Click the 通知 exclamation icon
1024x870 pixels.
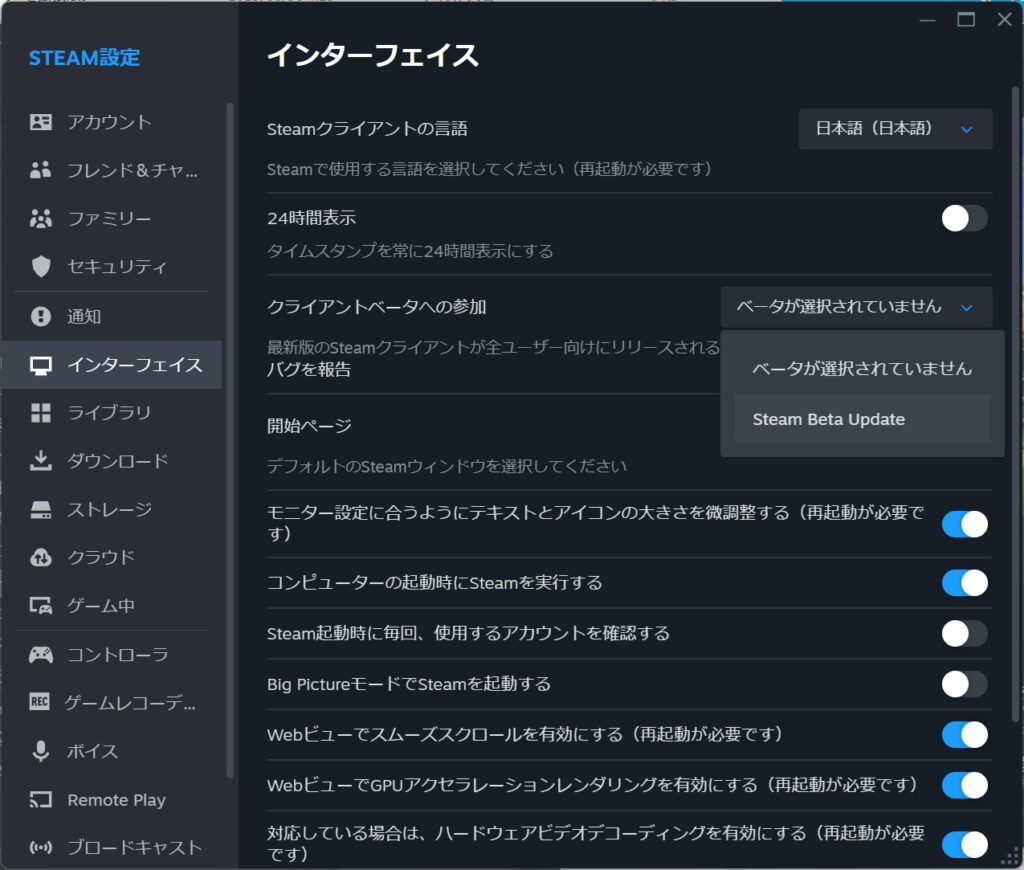click(x=40, y=317)
